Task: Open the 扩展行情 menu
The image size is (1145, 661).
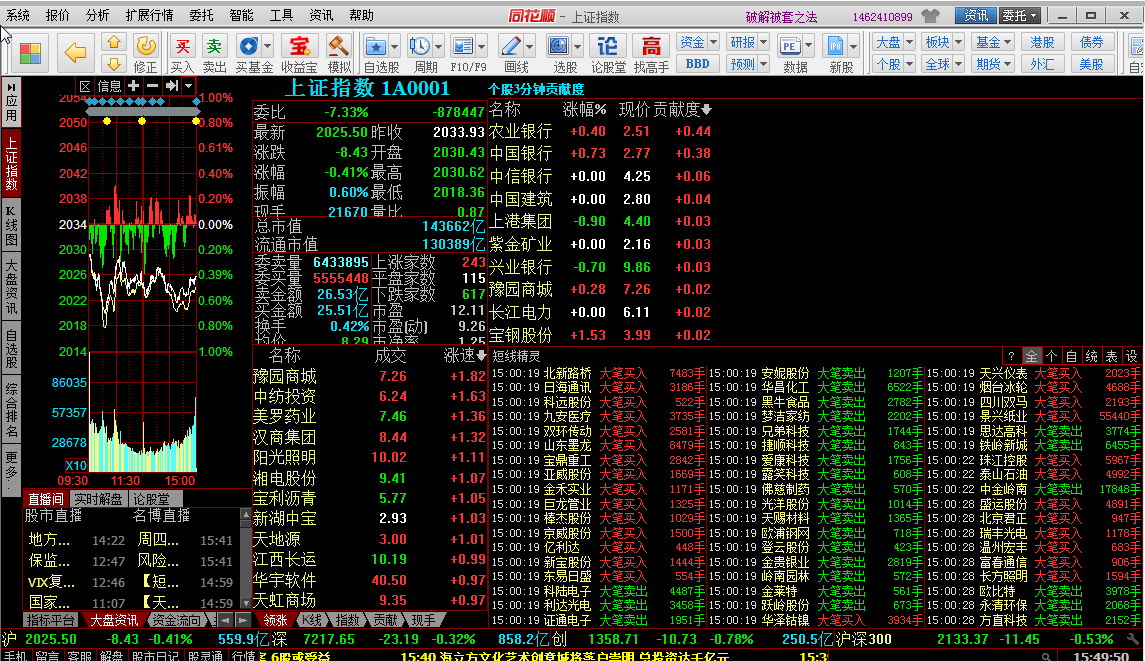Action: [x=149, y=16]
